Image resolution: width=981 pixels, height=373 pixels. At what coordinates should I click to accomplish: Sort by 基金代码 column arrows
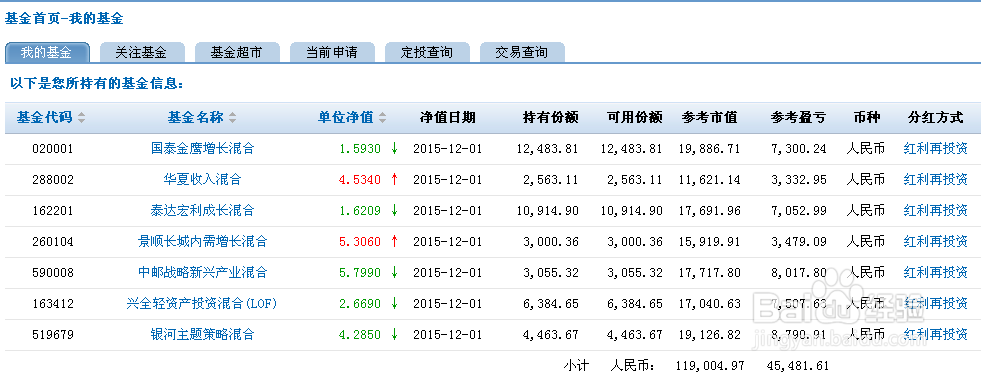point(81,118)
